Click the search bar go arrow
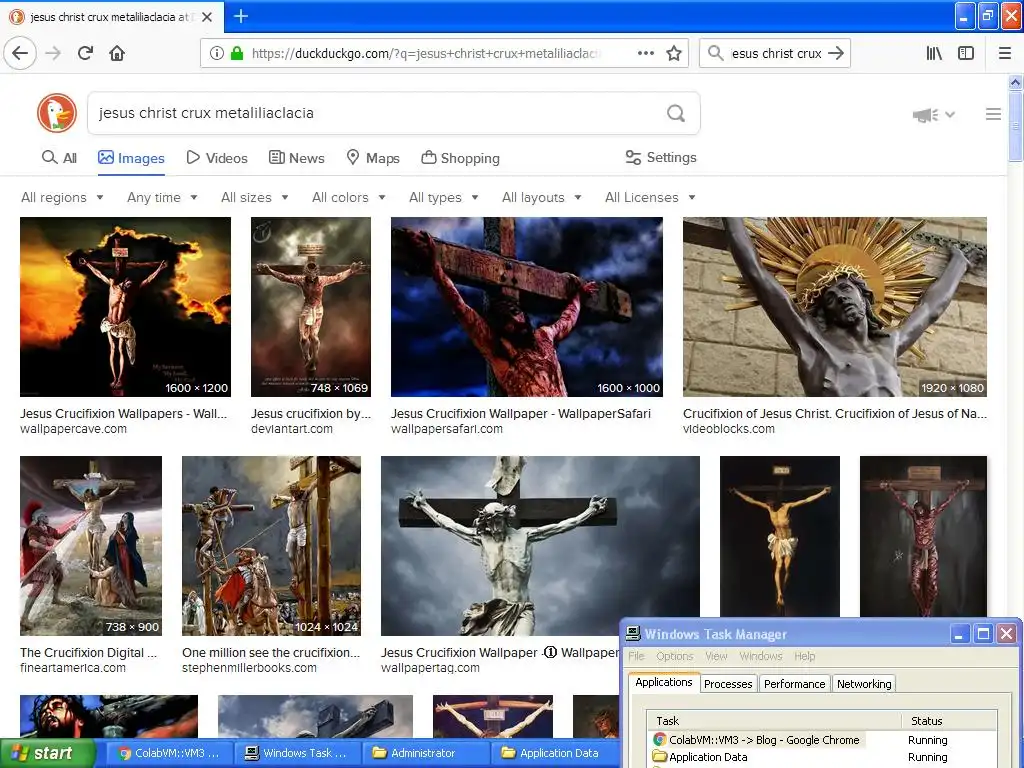This screenshot has height=768, width=1024. click(836, 53)
